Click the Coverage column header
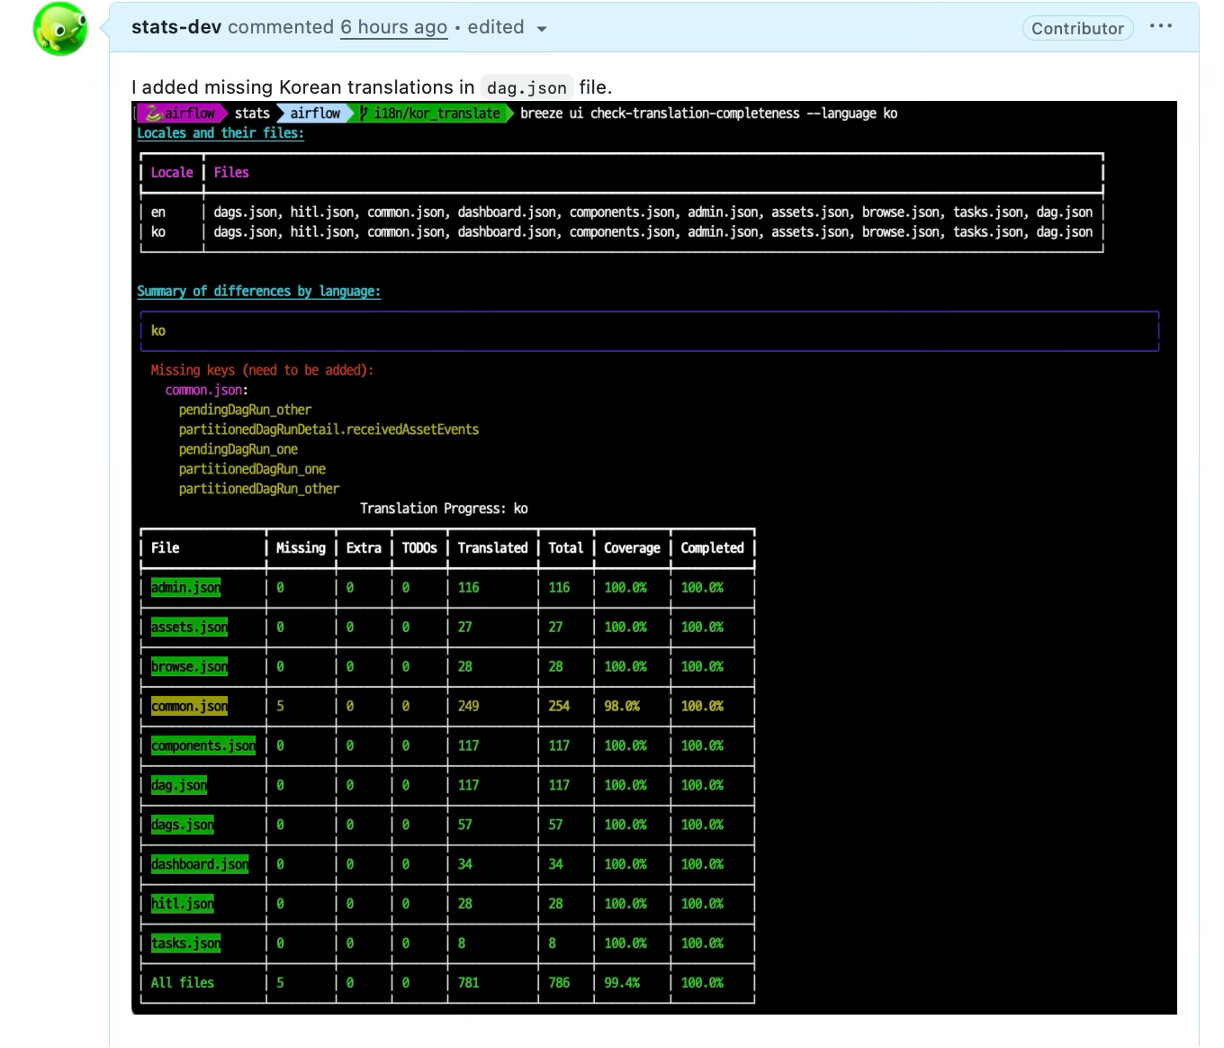Screen dimensions: 1224x1048 coord(631,548)
